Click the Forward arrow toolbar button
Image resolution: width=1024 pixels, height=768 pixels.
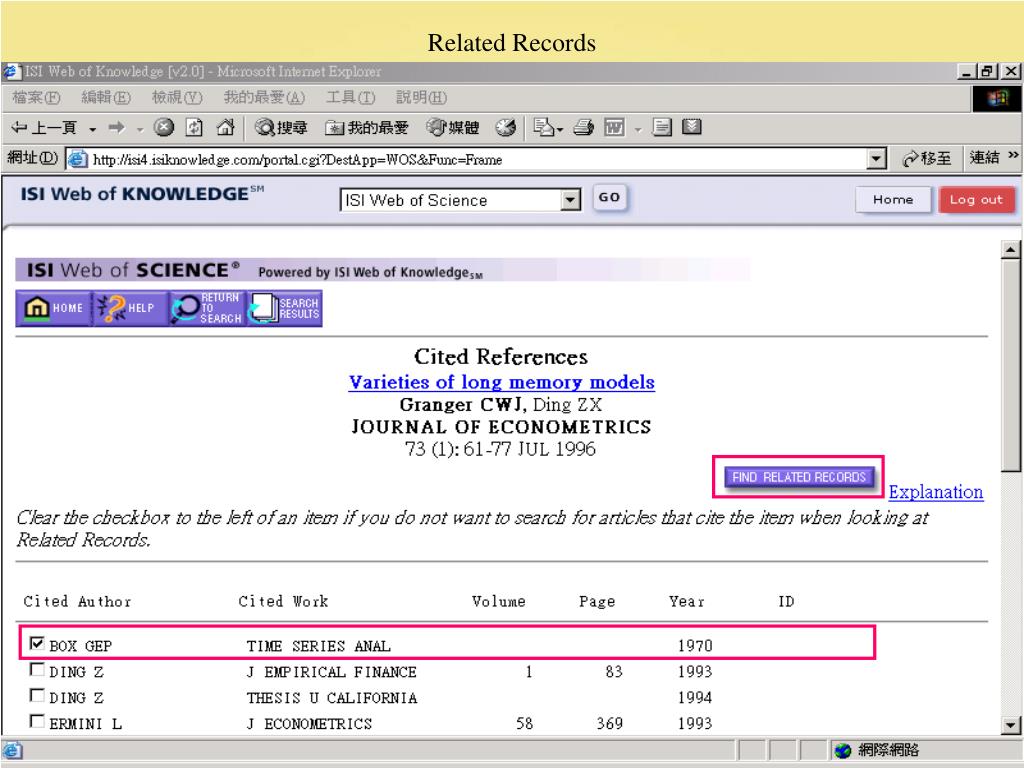point(116,127)
